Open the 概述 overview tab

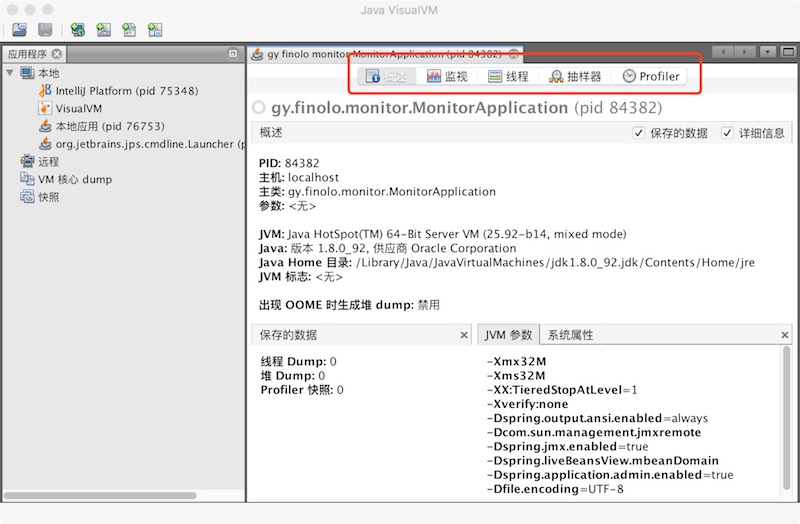pyautogui.click(x=387, y=77)
